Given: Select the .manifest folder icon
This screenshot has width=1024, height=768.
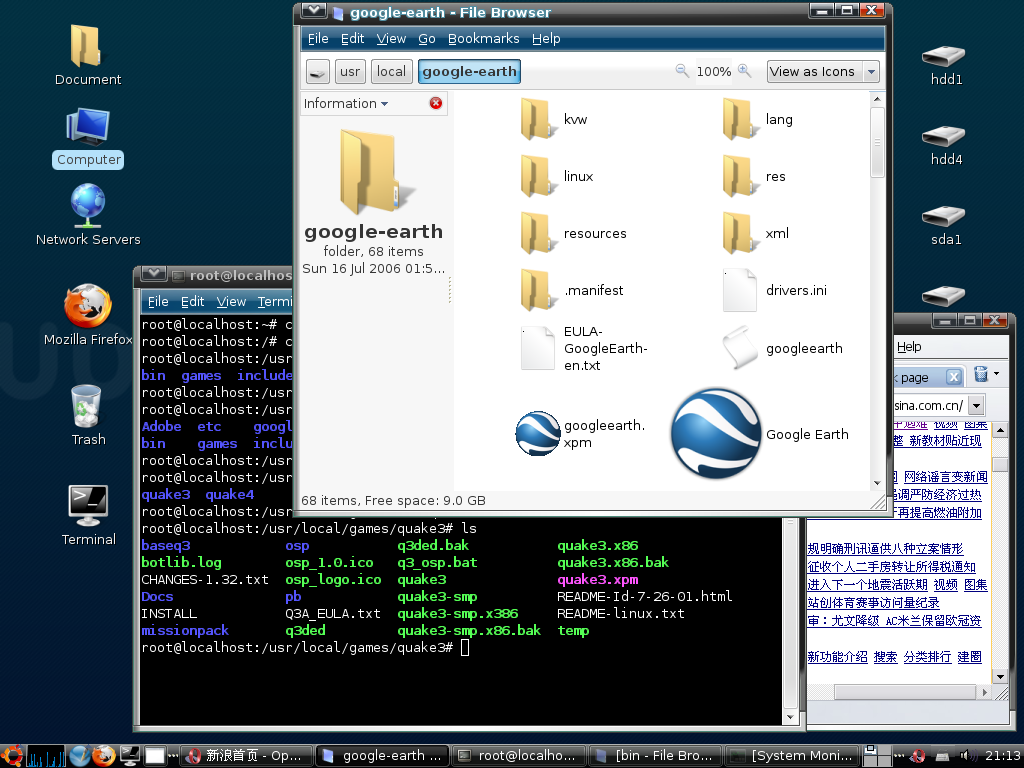Looking at the screenshot, I should (x=537, y=290).
